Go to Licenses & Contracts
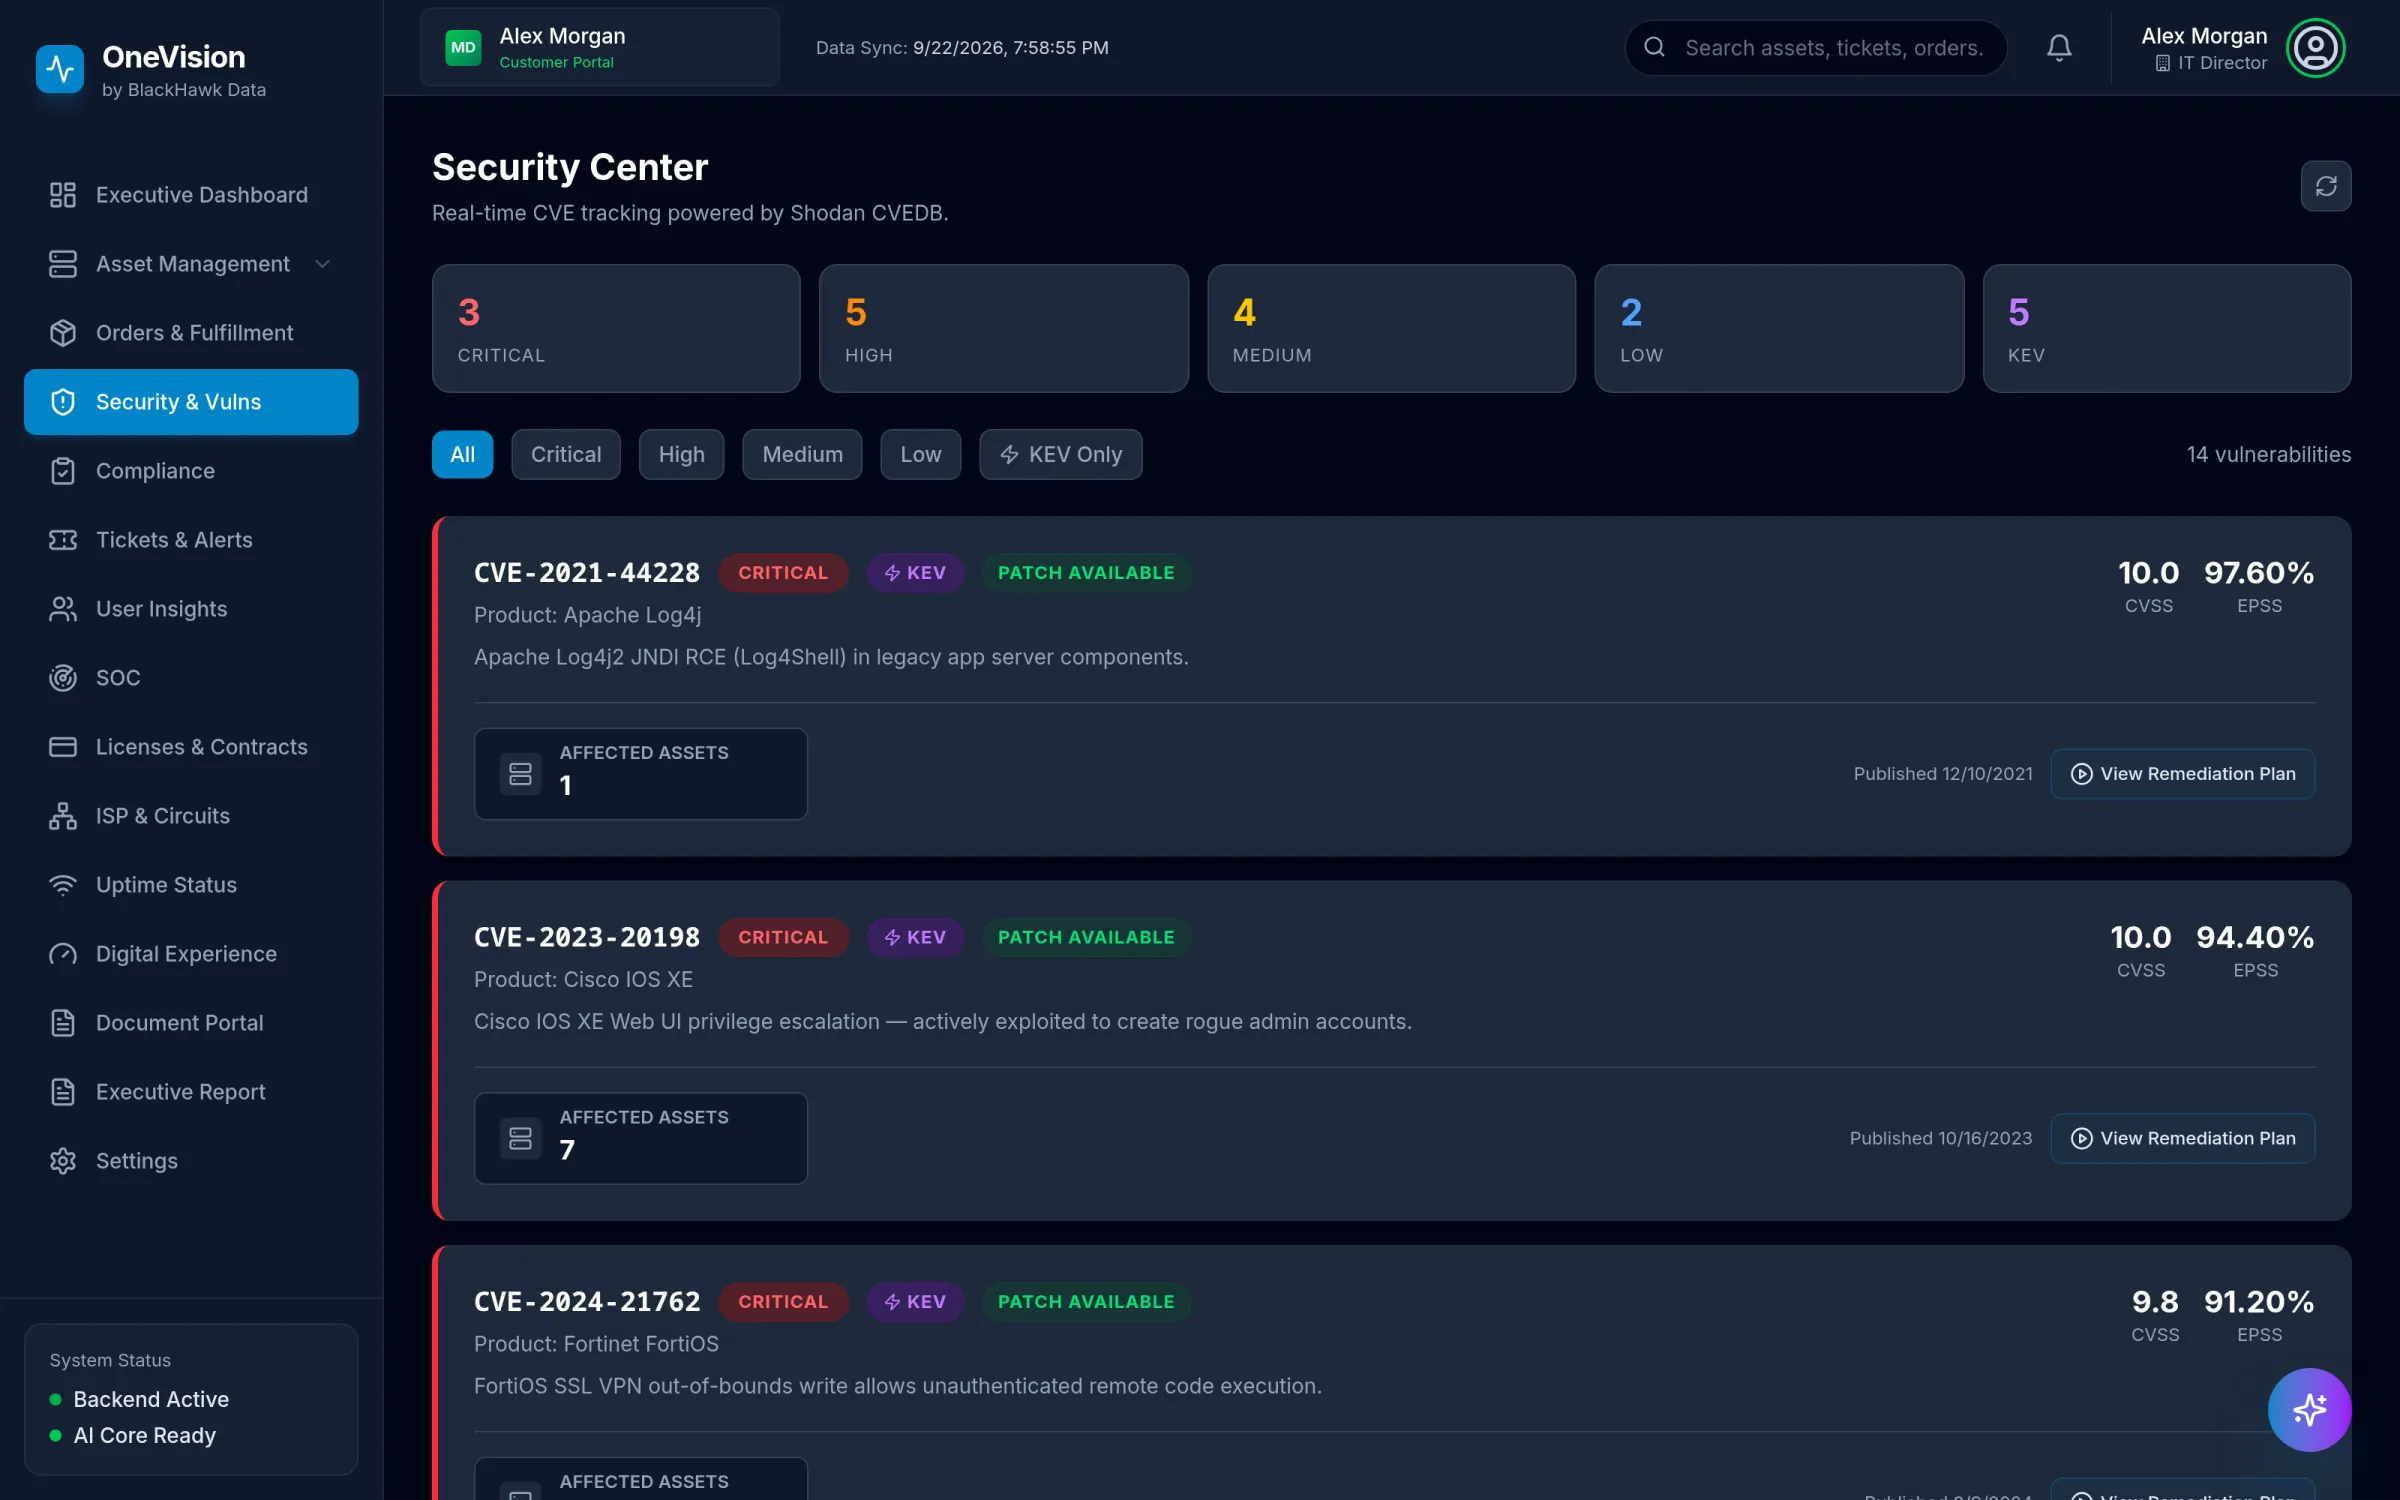2400x1500 pixels. pyautogui.click(x=191, y=747)
